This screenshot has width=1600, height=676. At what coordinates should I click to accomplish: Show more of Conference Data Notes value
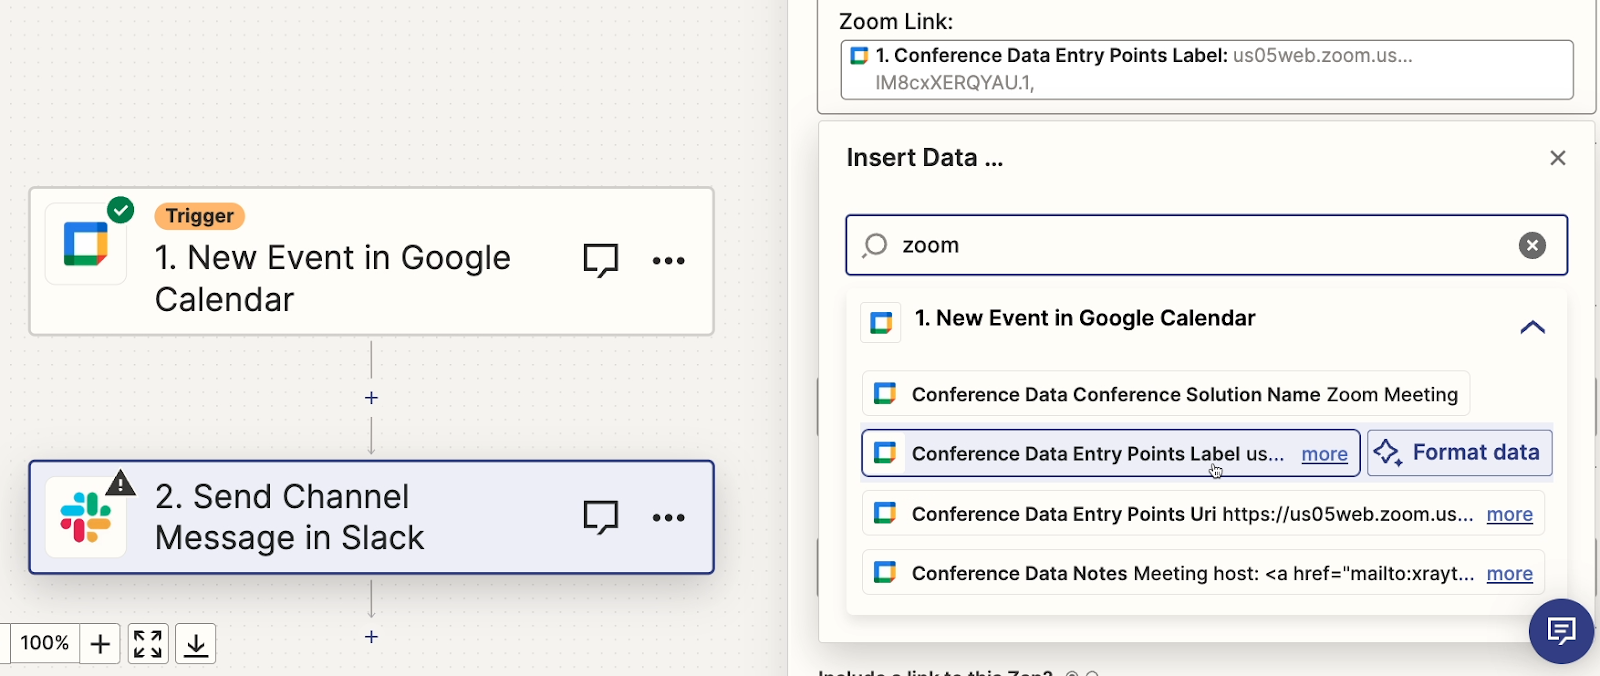1509,574
